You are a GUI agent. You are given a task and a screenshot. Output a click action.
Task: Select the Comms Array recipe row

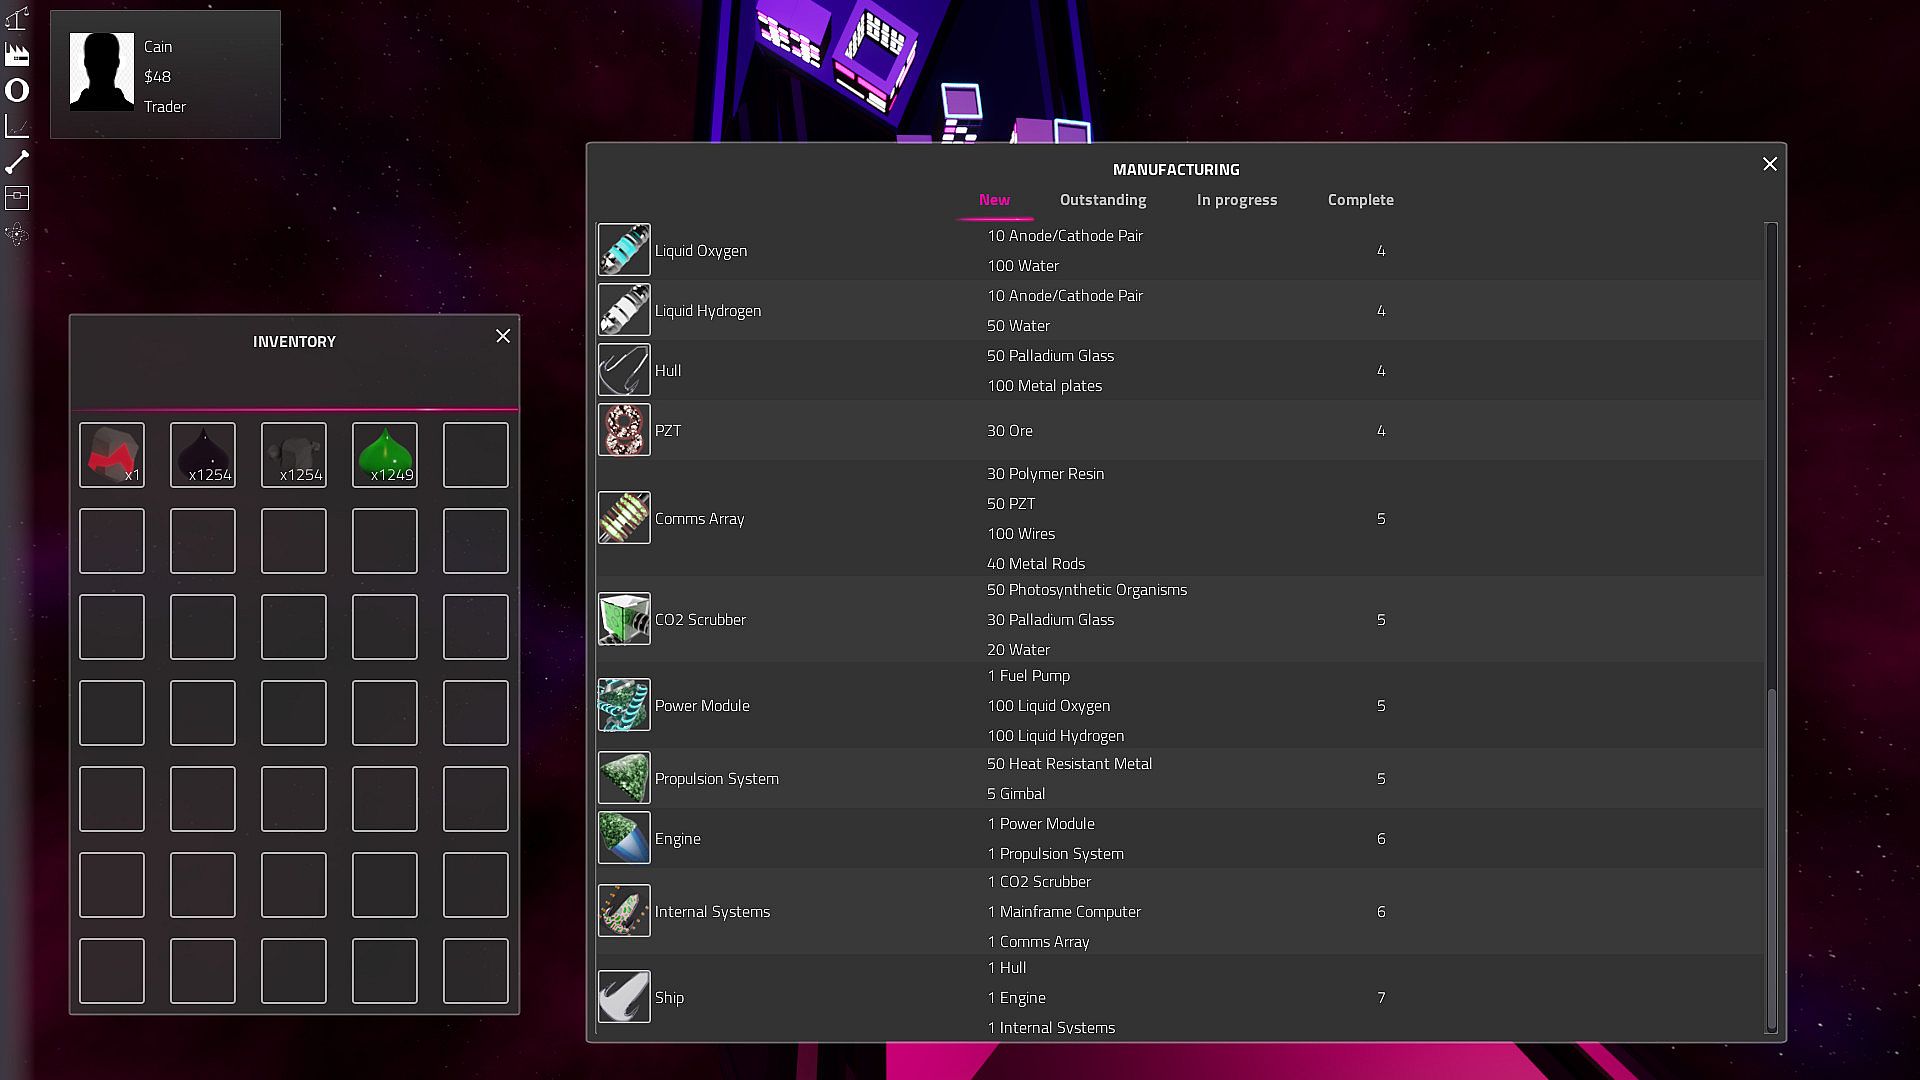699,519
